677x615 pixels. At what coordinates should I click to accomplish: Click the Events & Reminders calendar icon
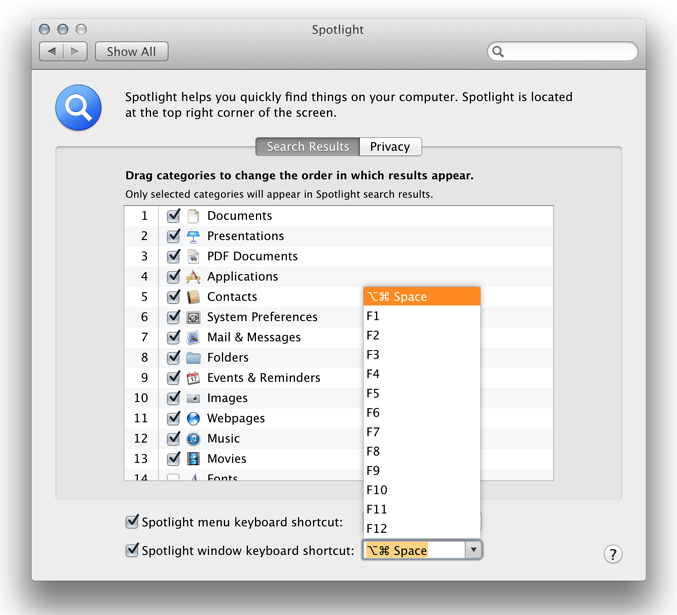[193, 378]
